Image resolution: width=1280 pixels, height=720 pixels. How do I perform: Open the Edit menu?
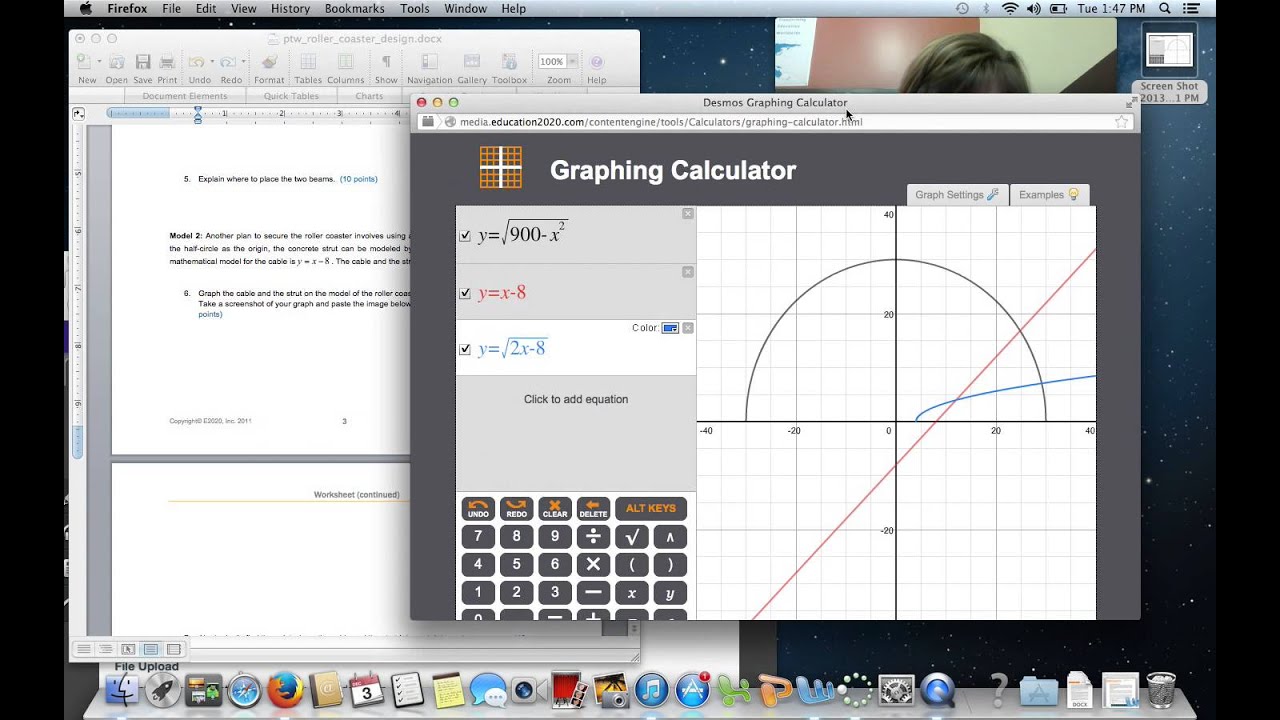click(206, 8)
